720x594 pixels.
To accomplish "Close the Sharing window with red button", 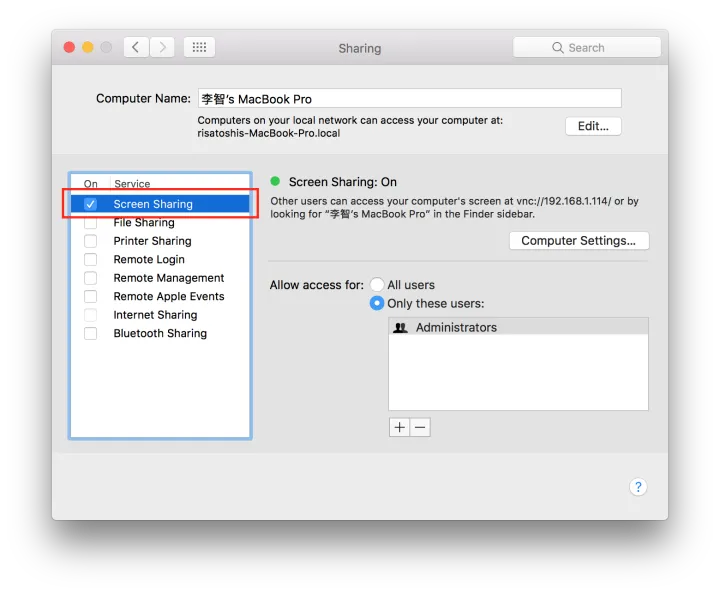I will [69, 47].
